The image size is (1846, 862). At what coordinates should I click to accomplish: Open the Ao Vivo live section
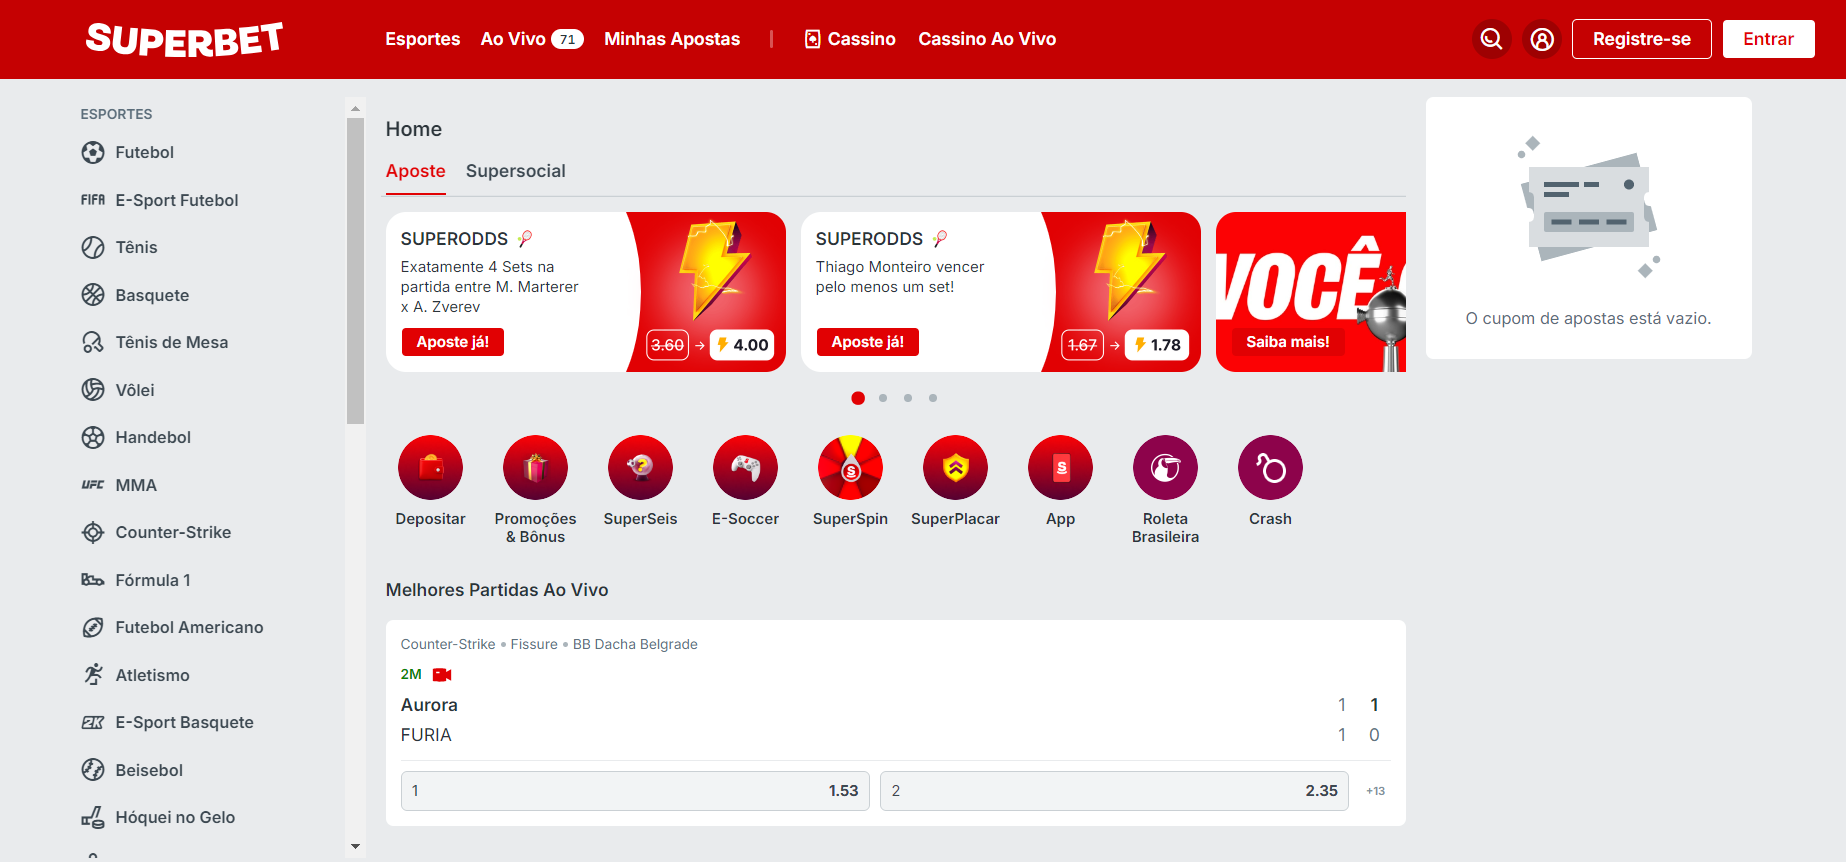coord(532,39)
